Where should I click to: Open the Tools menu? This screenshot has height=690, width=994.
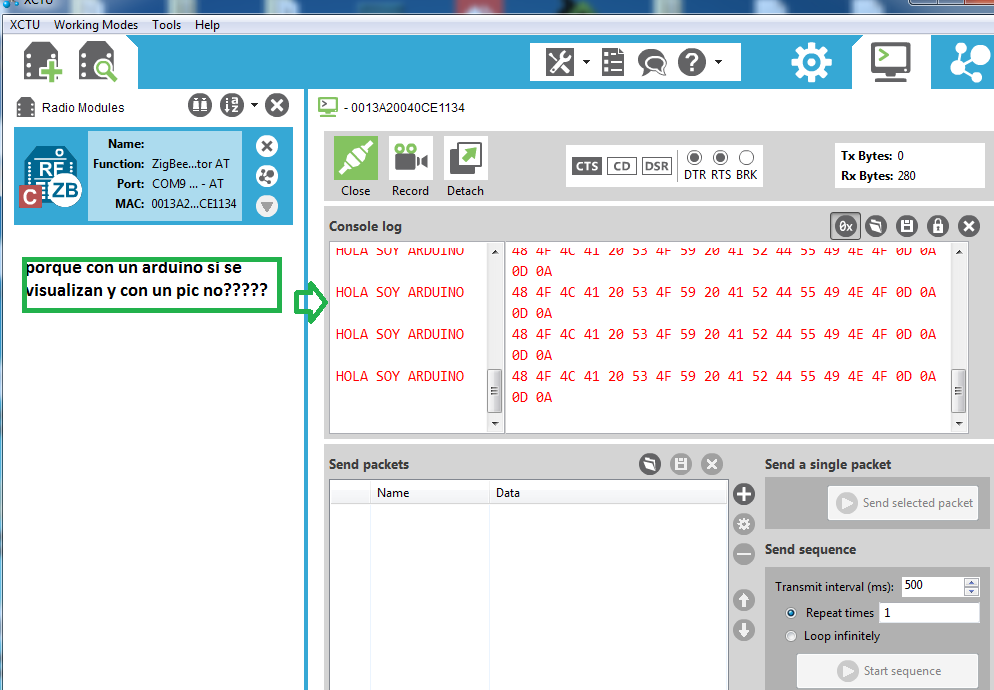(x=166, y=25)
